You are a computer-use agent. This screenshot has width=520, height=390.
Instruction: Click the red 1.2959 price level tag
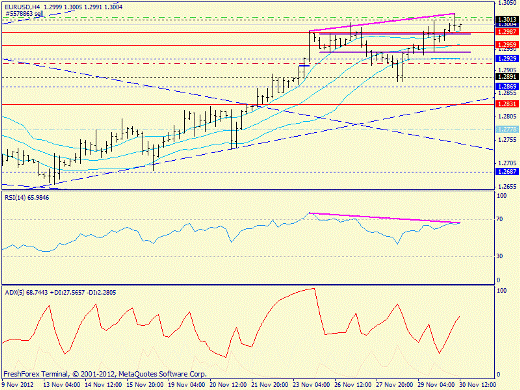tap(507, 45)
